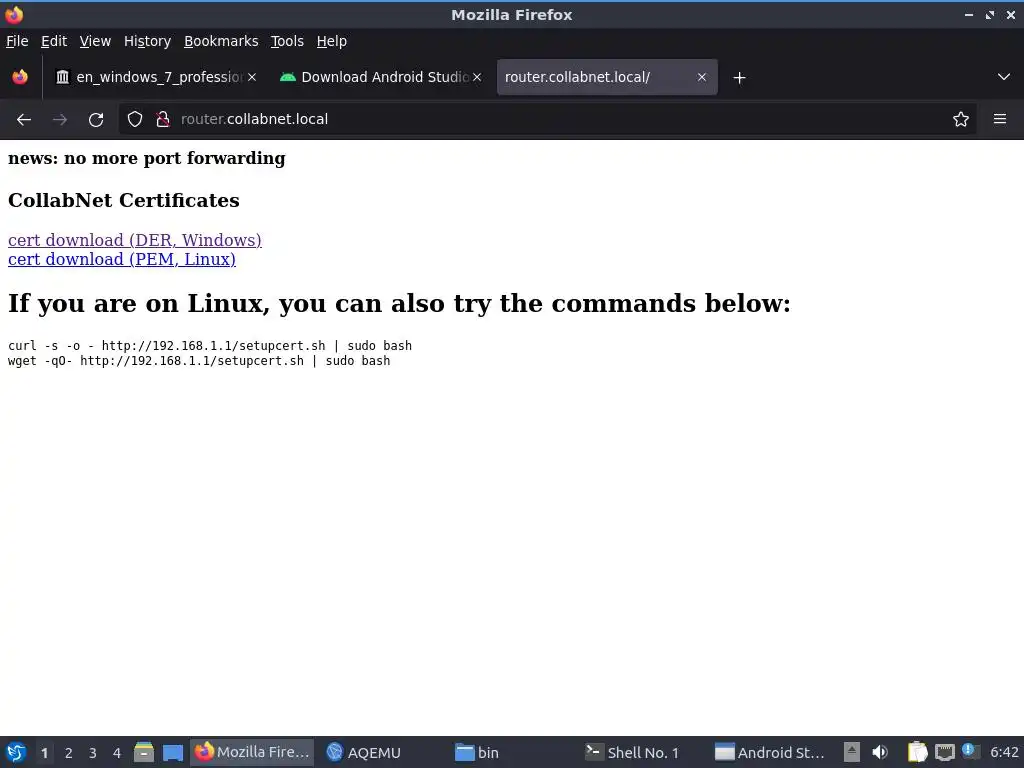Switch to virtual desktop 3
This screenshot has width=1024, height=768.
pyautogui.click(x=93, y=753)
